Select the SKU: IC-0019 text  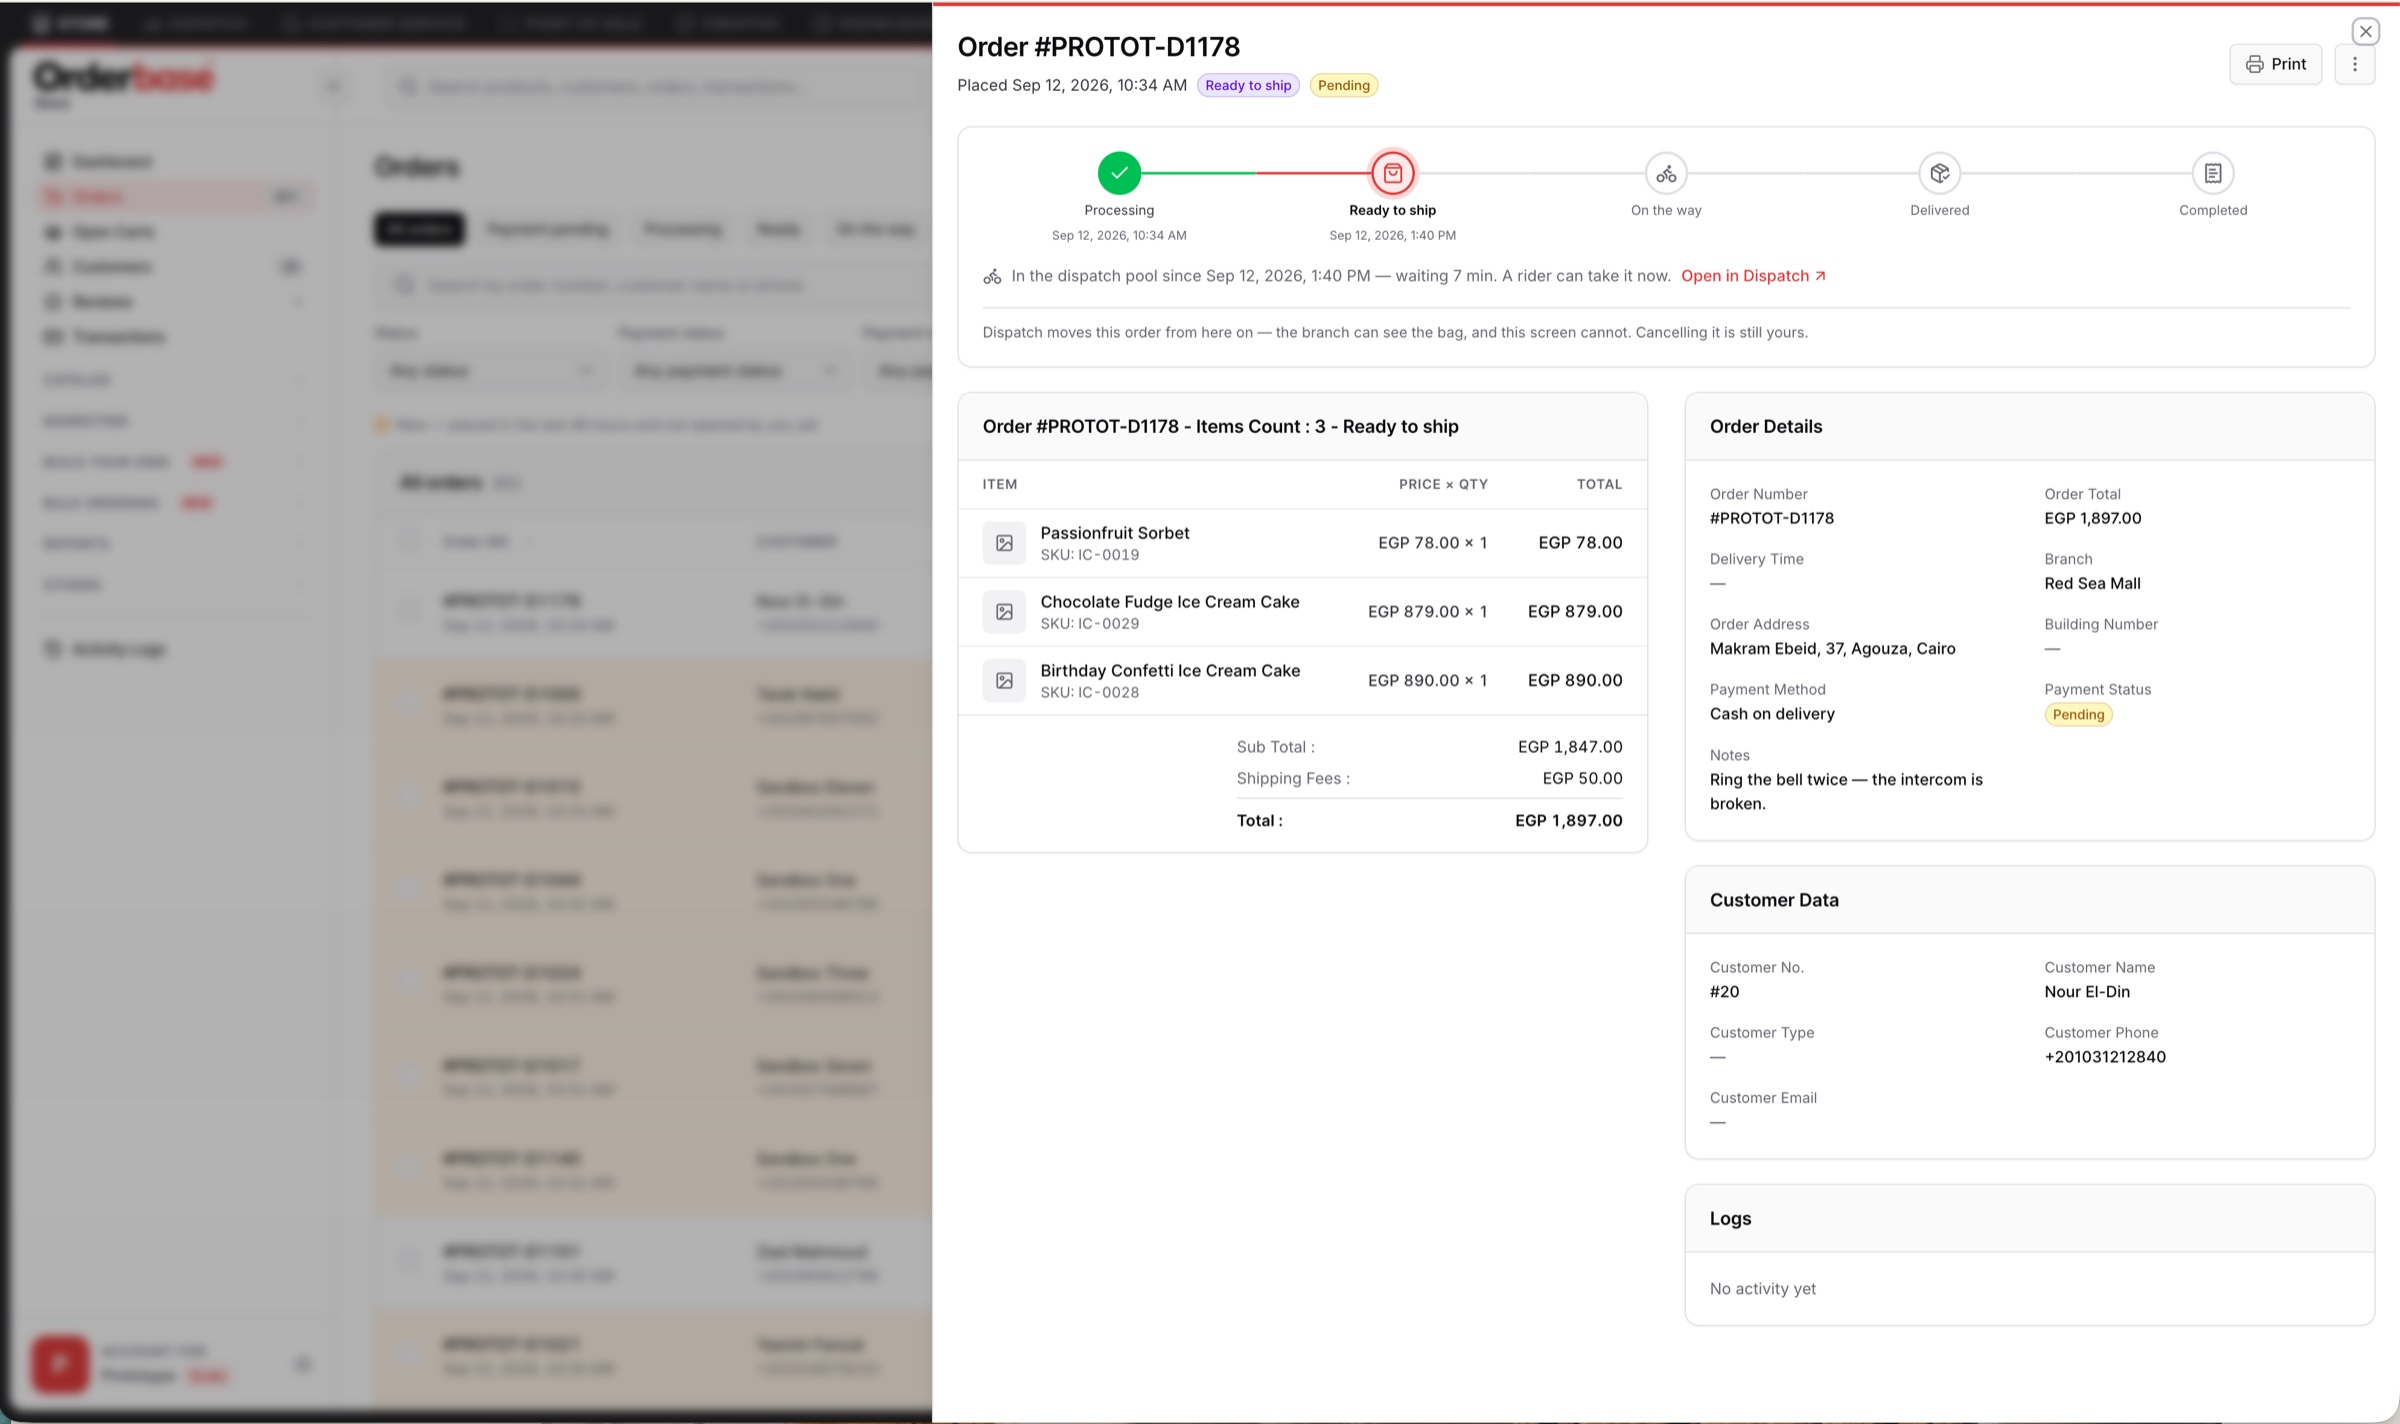click(x=1090, y=555)
